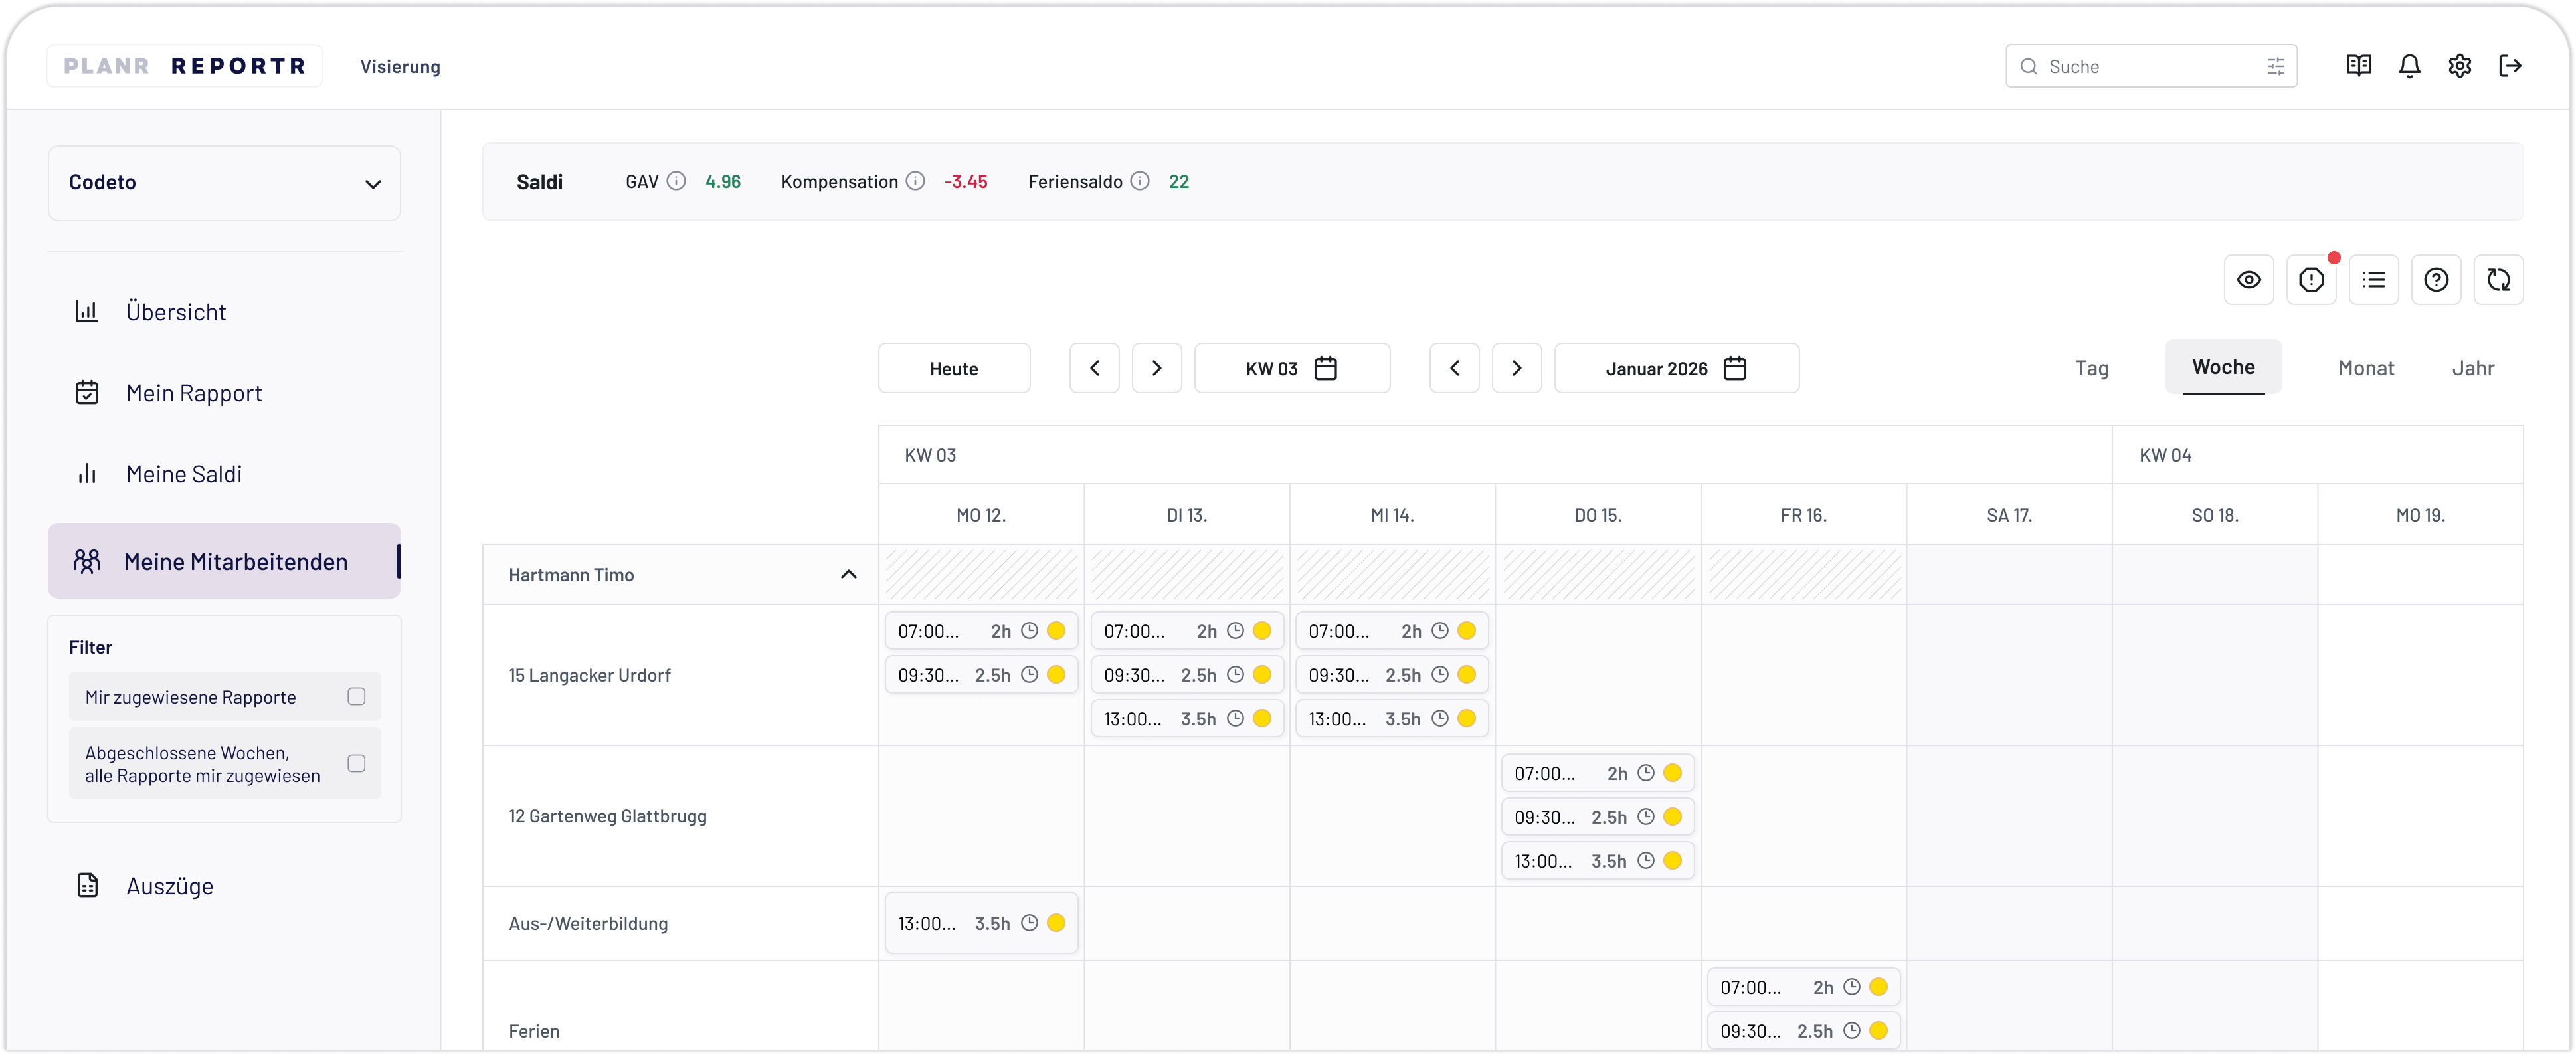Toggle the eye visibility button

pyautogui.click(x=2249, y=280)
